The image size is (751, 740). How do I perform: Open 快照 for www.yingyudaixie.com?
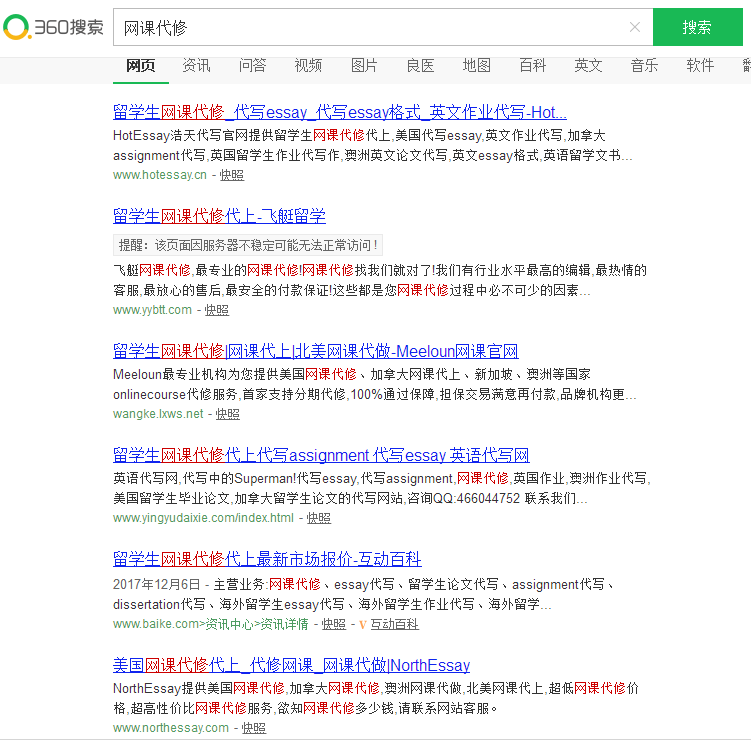click(x=319, y=518)
